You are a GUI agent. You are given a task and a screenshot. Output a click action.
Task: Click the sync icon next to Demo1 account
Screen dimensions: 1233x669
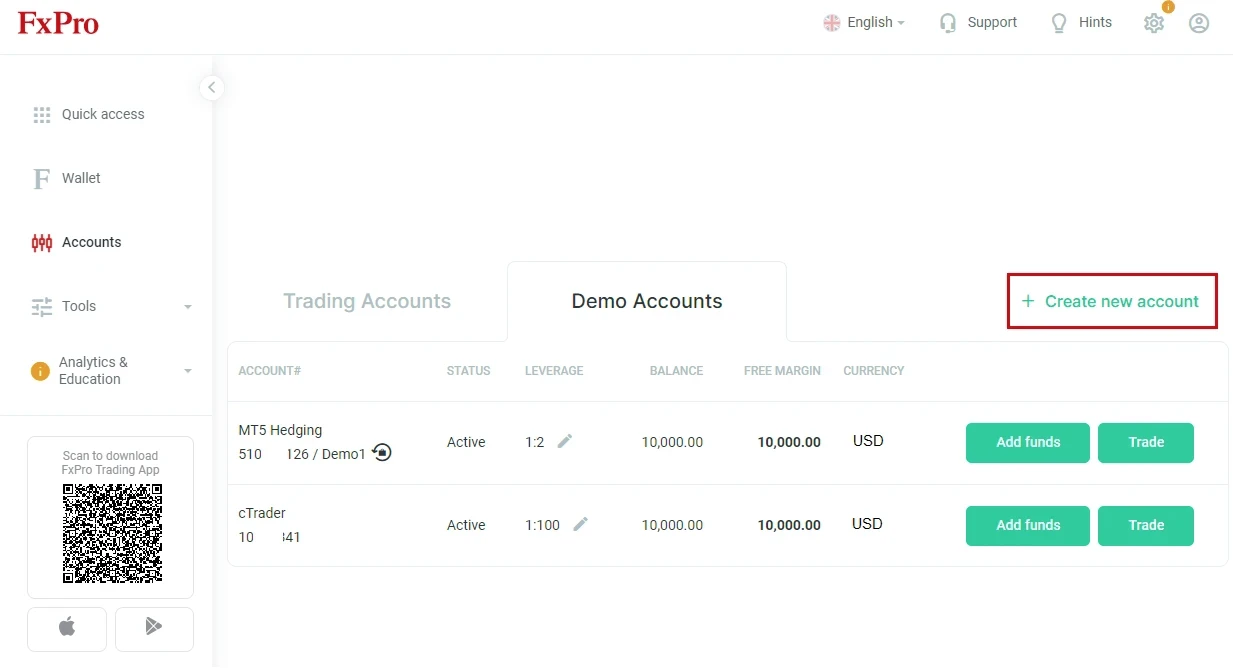pyautogui.click(x=381, y=452)
